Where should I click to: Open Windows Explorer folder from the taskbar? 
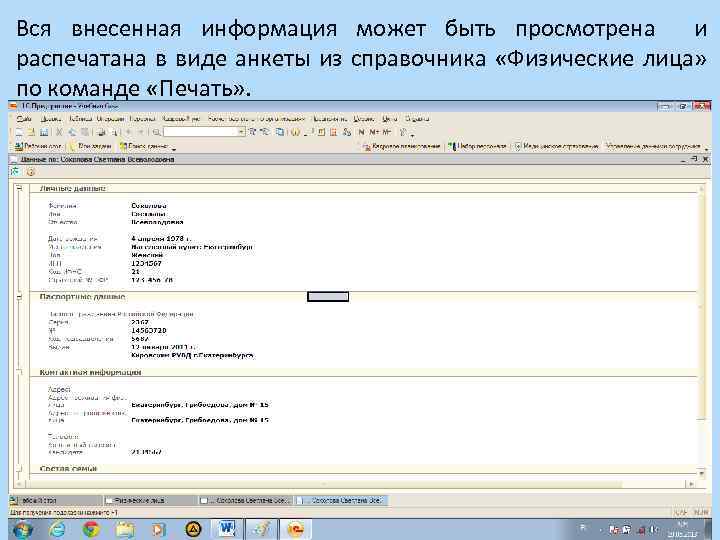[125, 529]
